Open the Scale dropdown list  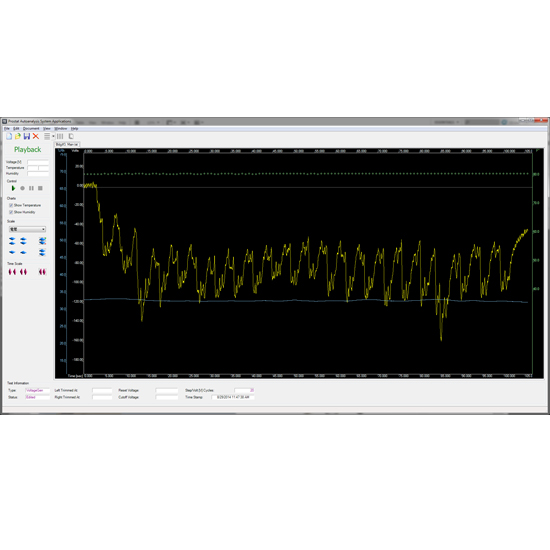(27, 229)
